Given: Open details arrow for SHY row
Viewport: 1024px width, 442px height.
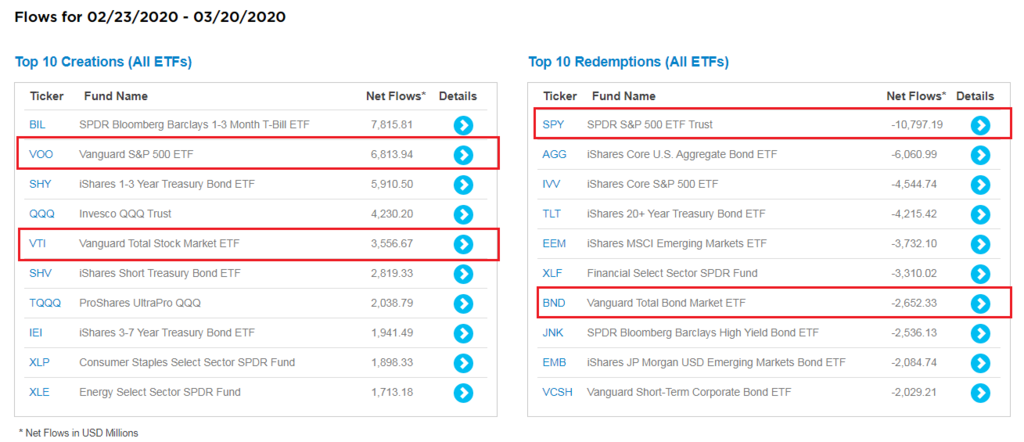Looking at the screenshot, I should pyautogui.click(x=463, y=185).
